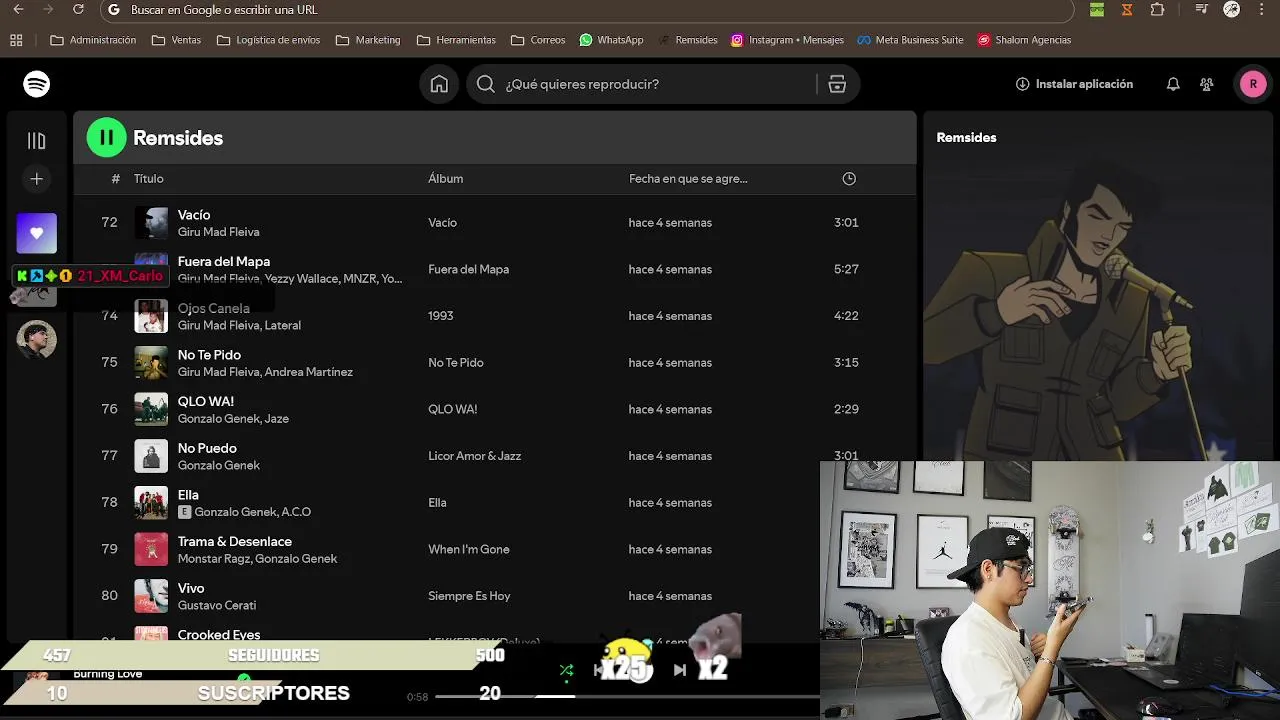1280x720 pixels.
Task: Open artist Jaze on QLO WA! row
Action: pos(278,419)
